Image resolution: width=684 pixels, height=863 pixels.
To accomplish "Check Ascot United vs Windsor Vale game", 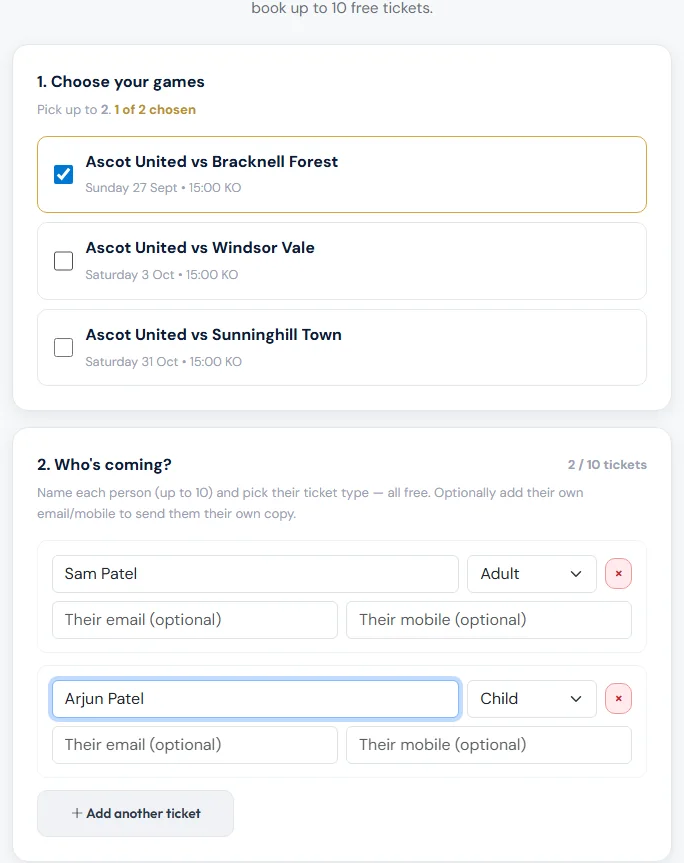I will [x=63, y=261].
